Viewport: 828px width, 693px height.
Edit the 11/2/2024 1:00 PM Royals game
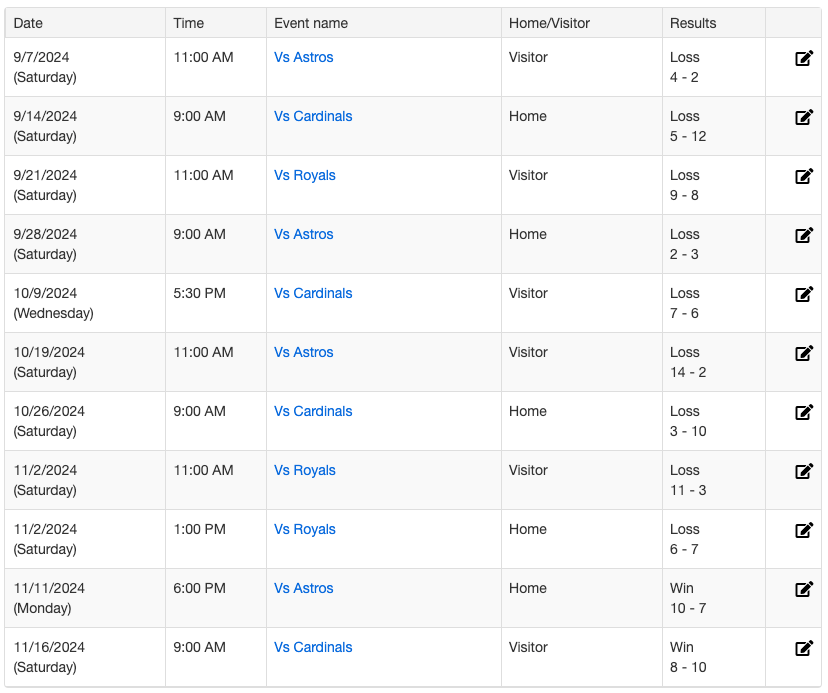803,530
